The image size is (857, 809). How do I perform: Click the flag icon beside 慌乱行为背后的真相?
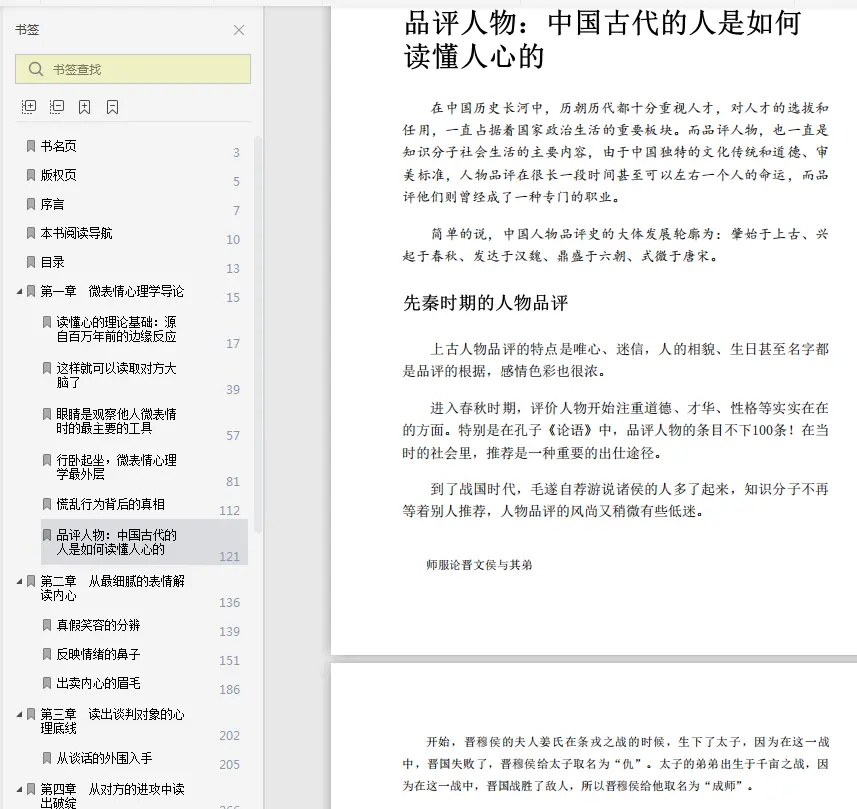click(x=47, y=504)
